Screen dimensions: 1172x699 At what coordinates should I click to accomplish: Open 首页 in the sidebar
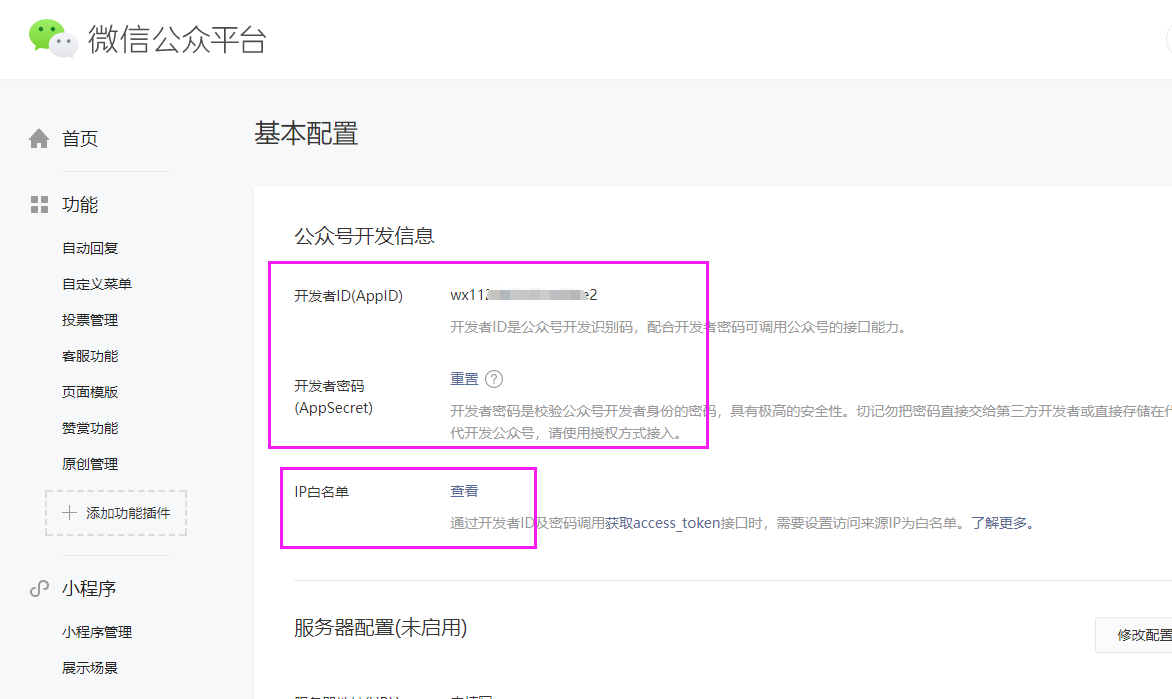pyautogui.click(x=80, y=138)
